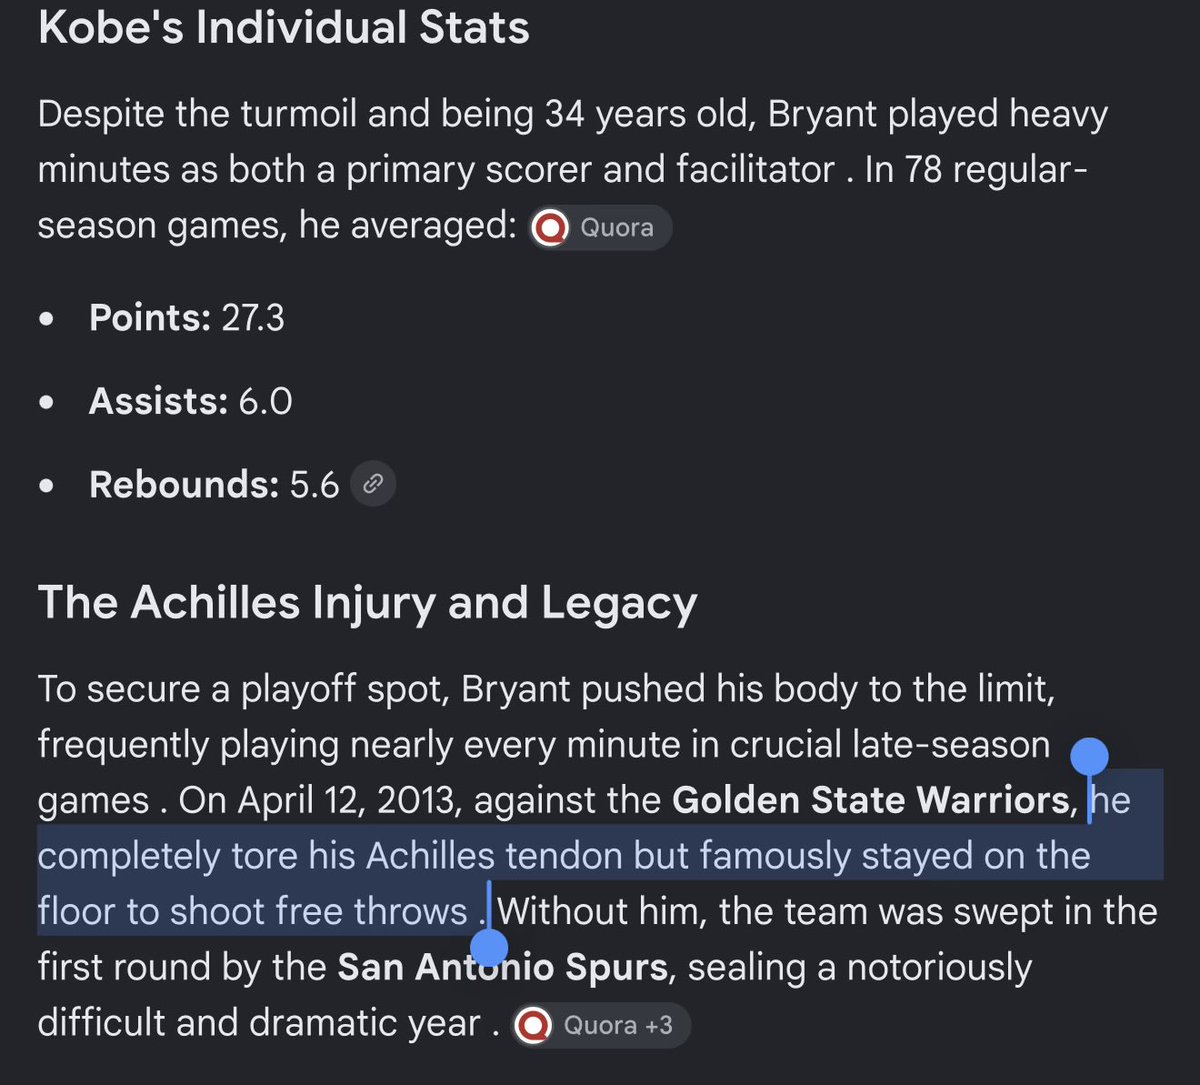
Task: Grab the selection end handle below 'throws'
Action: [x=488, y=946]
